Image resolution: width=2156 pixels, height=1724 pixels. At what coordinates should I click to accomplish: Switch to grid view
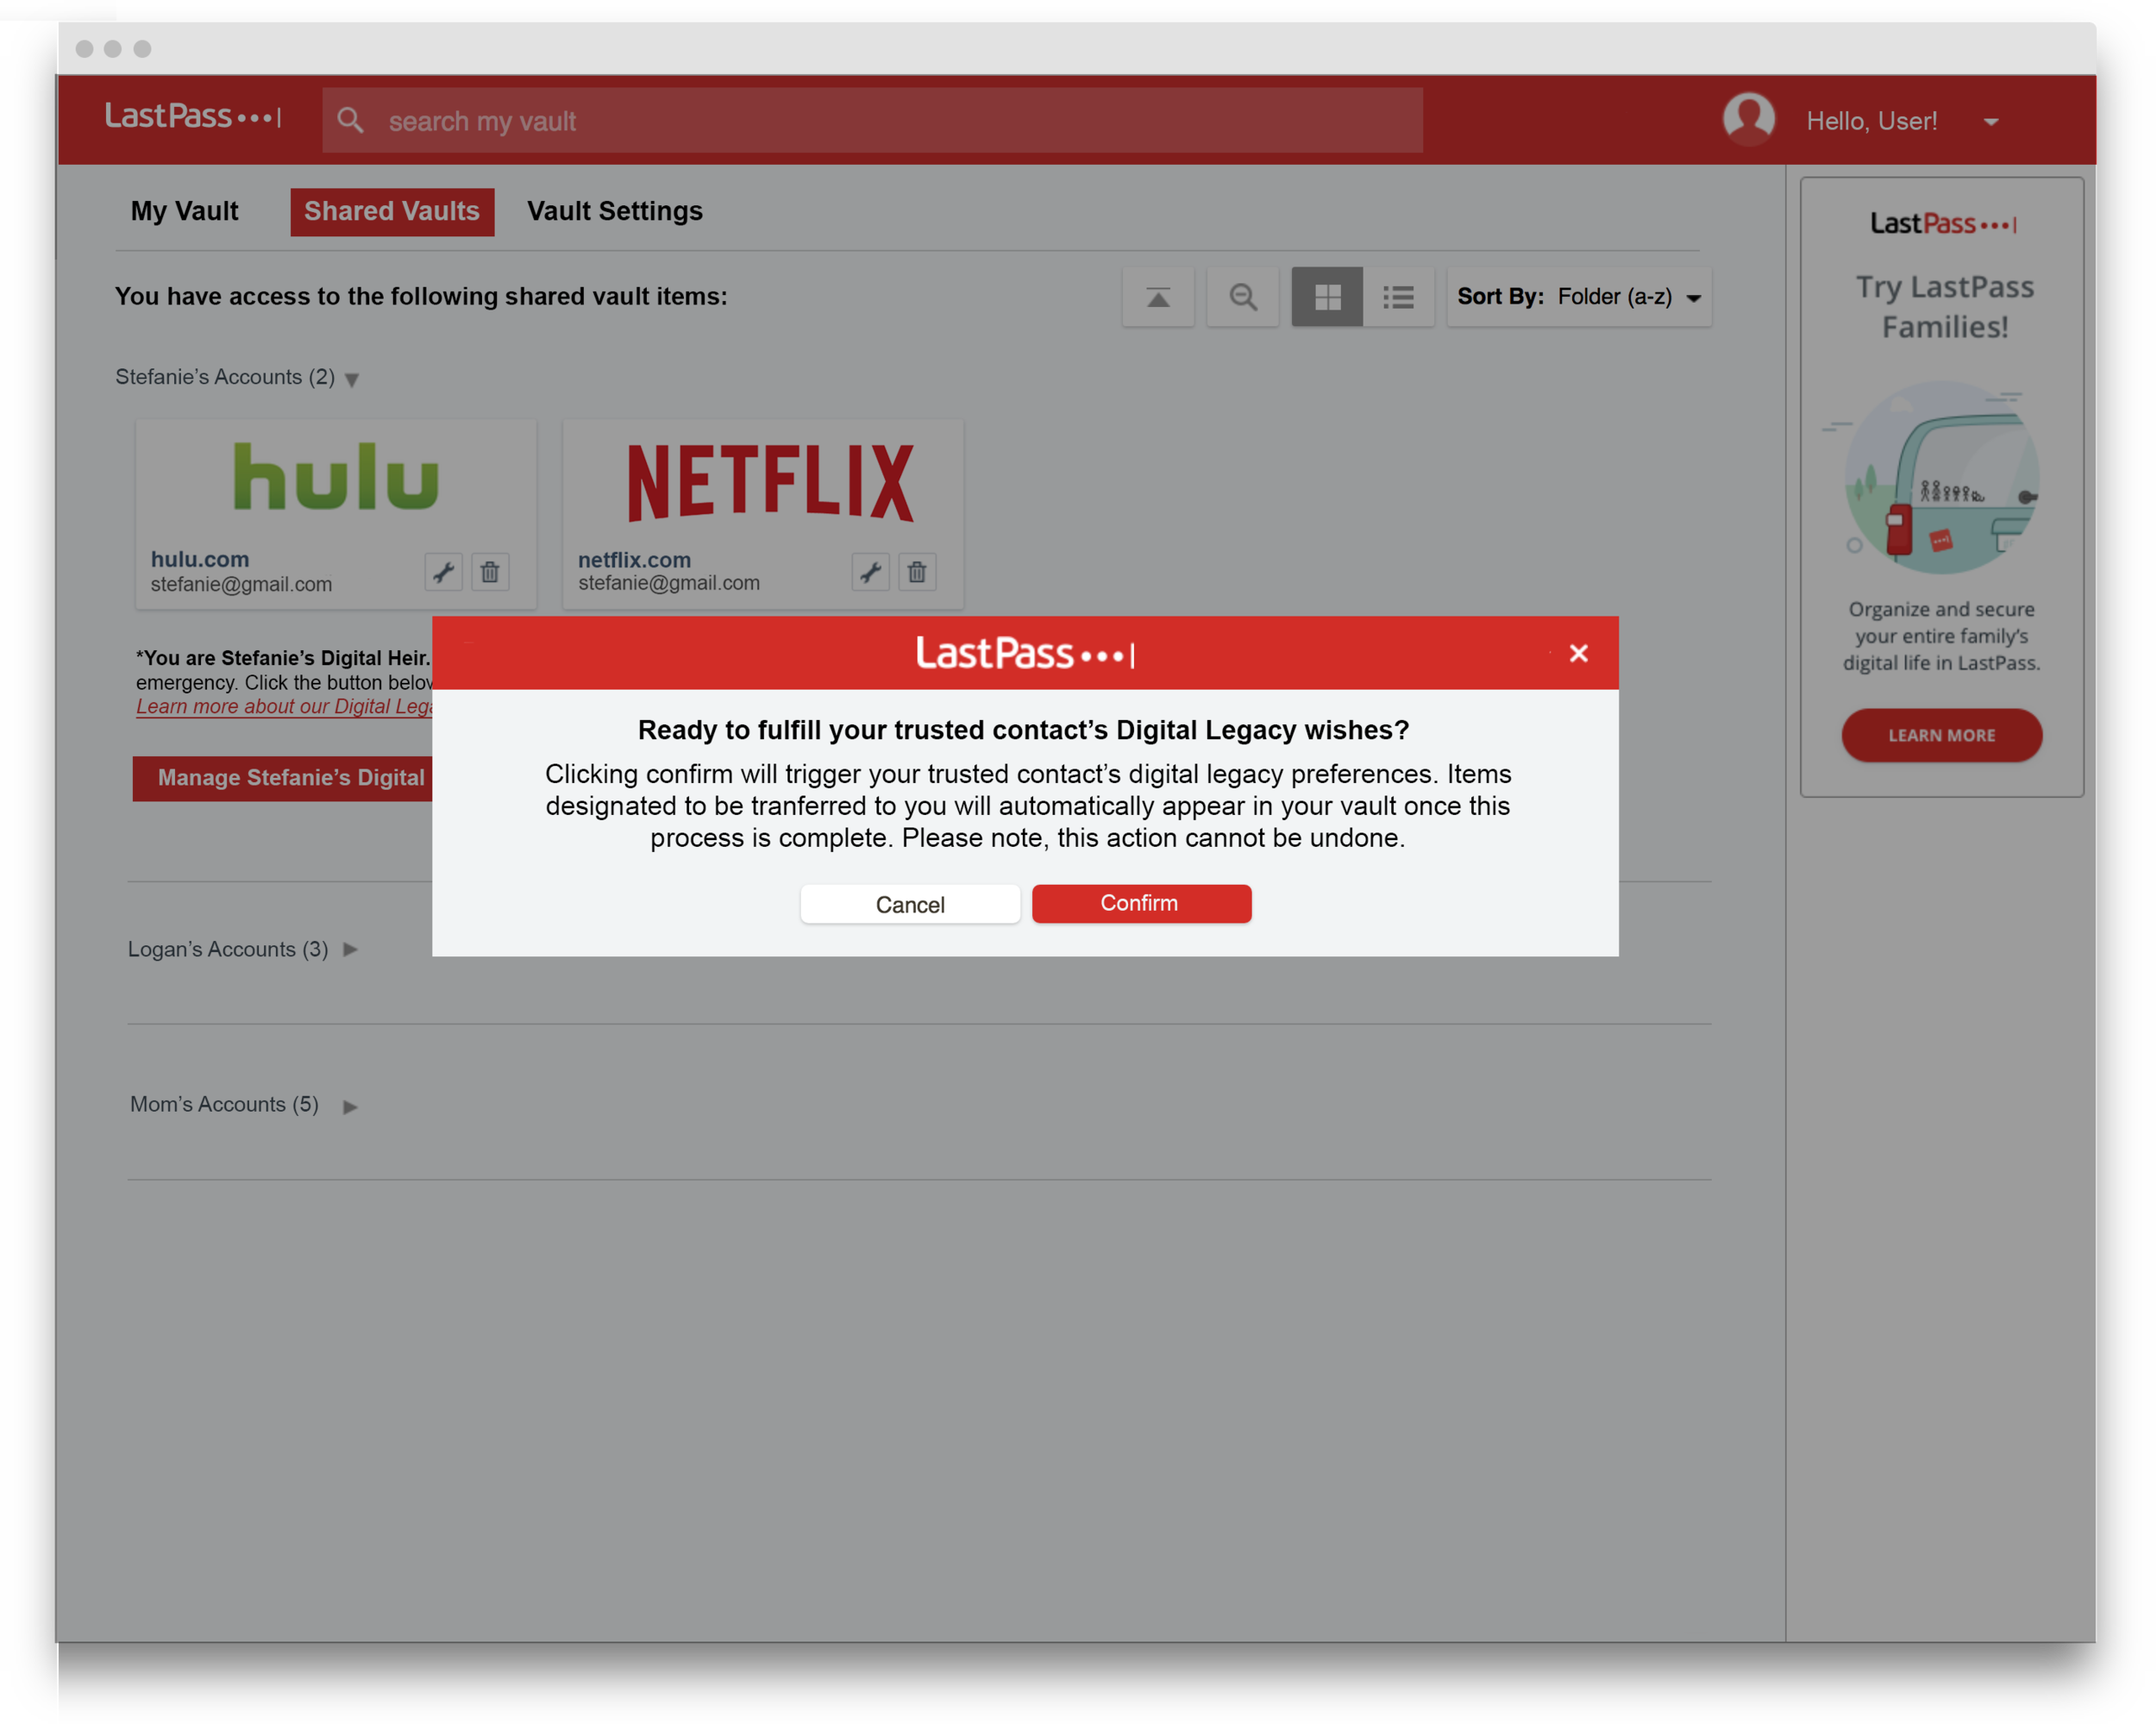pyautogui.click(x=1327, y=297)
